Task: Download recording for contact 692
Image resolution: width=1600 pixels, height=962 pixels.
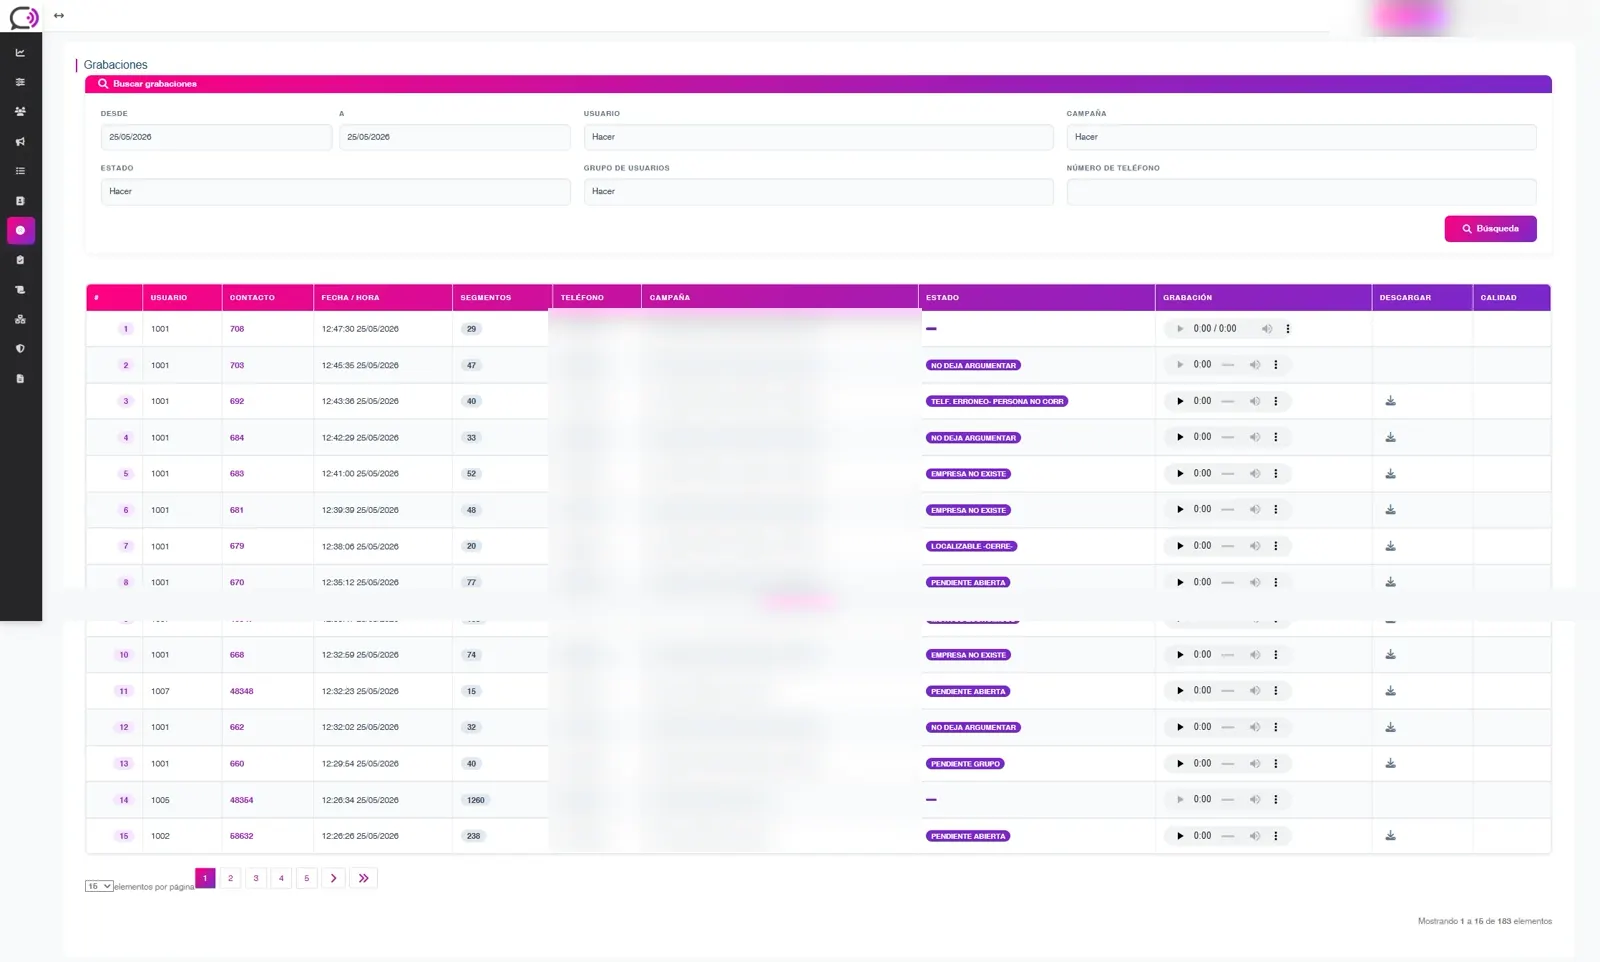Action: (x=1390, y=401)
